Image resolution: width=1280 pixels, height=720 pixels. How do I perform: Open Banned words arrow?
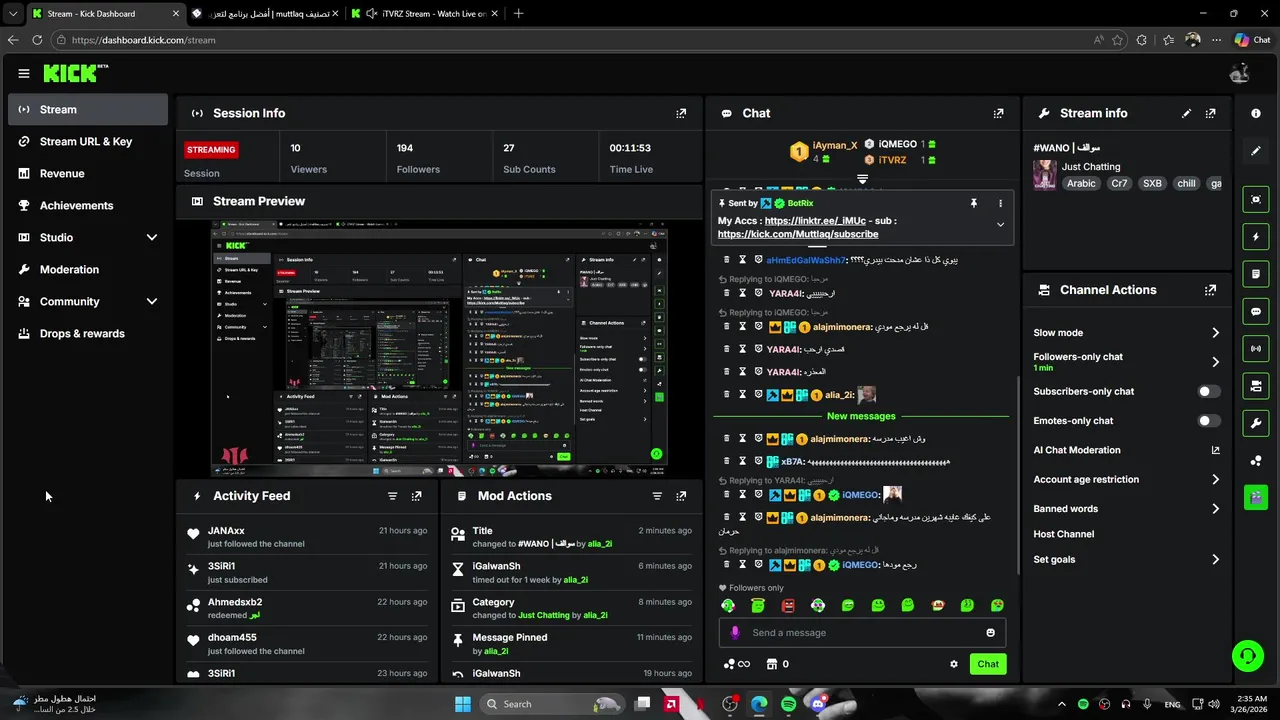1216,509
